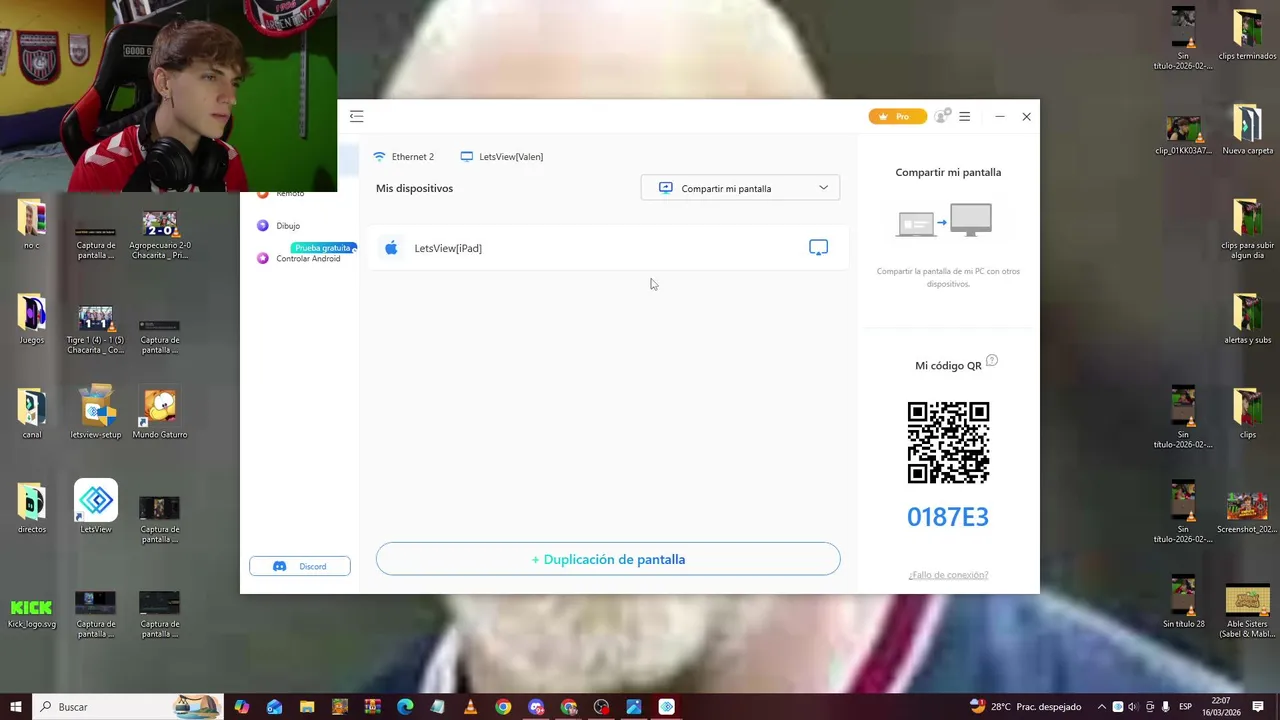The width and height of the screenshot is (1280, 720).
Task: Show hidden system tray icons chevron
Action: 1102,707
